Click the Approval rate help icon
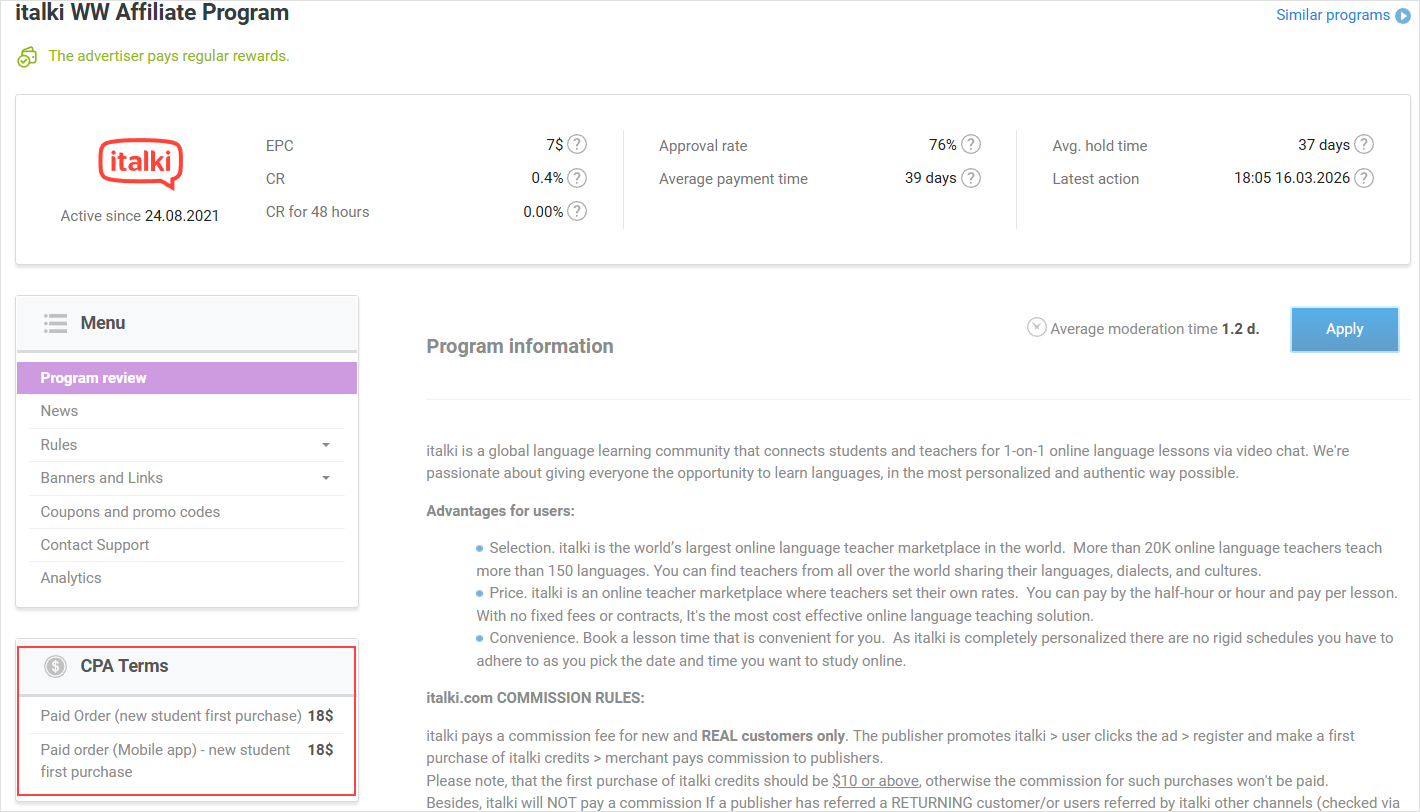The image size is (1420, 812). point(971,145)
